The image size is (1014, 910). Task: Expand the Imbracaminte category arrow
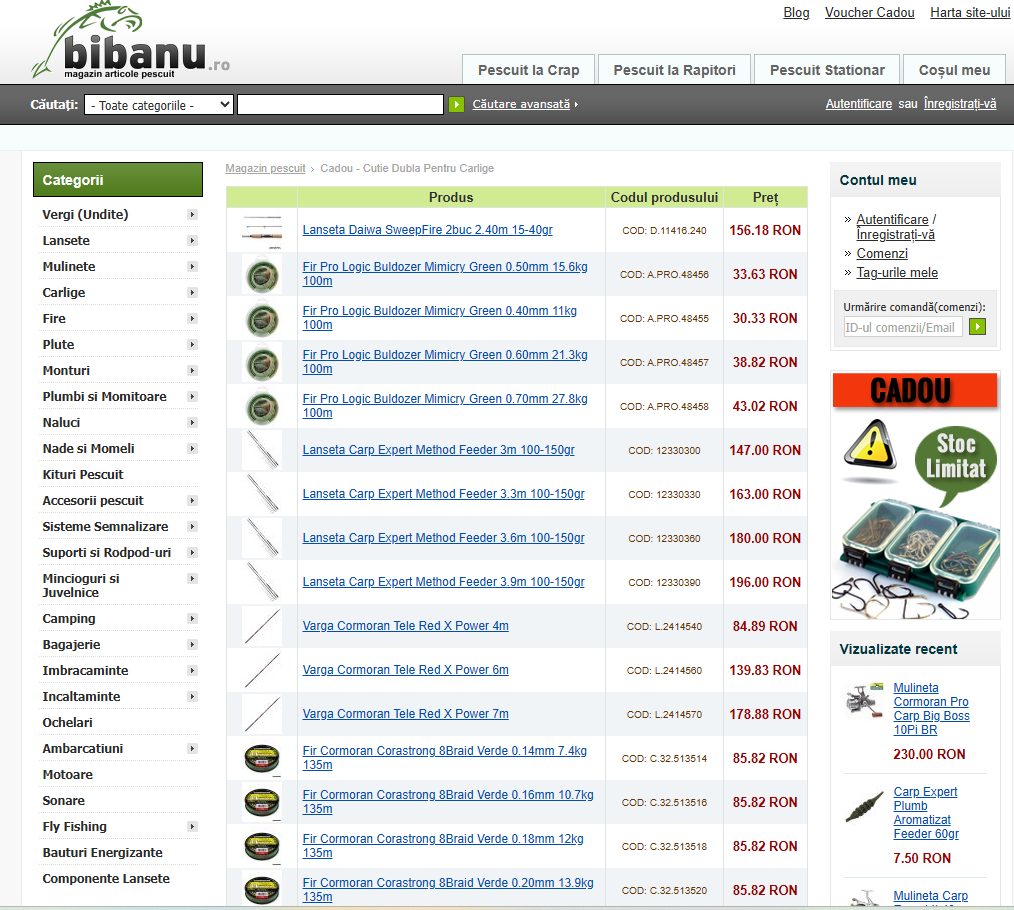pos(192,671)
